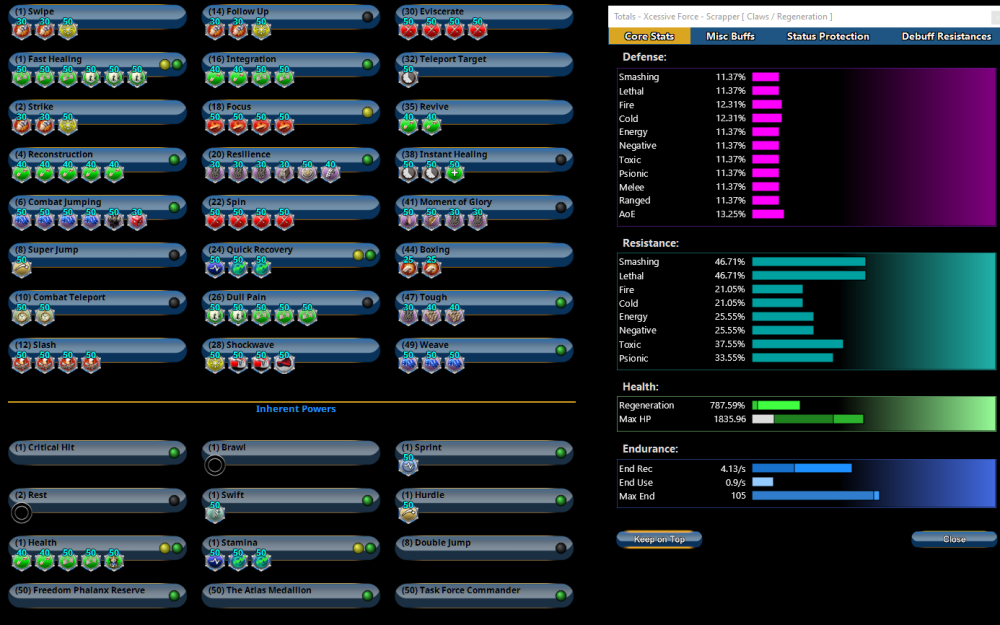Screen dimensions: 1000x625
Task: Click the Swift enhancement slot icon
Action: [x=214, y=513]
